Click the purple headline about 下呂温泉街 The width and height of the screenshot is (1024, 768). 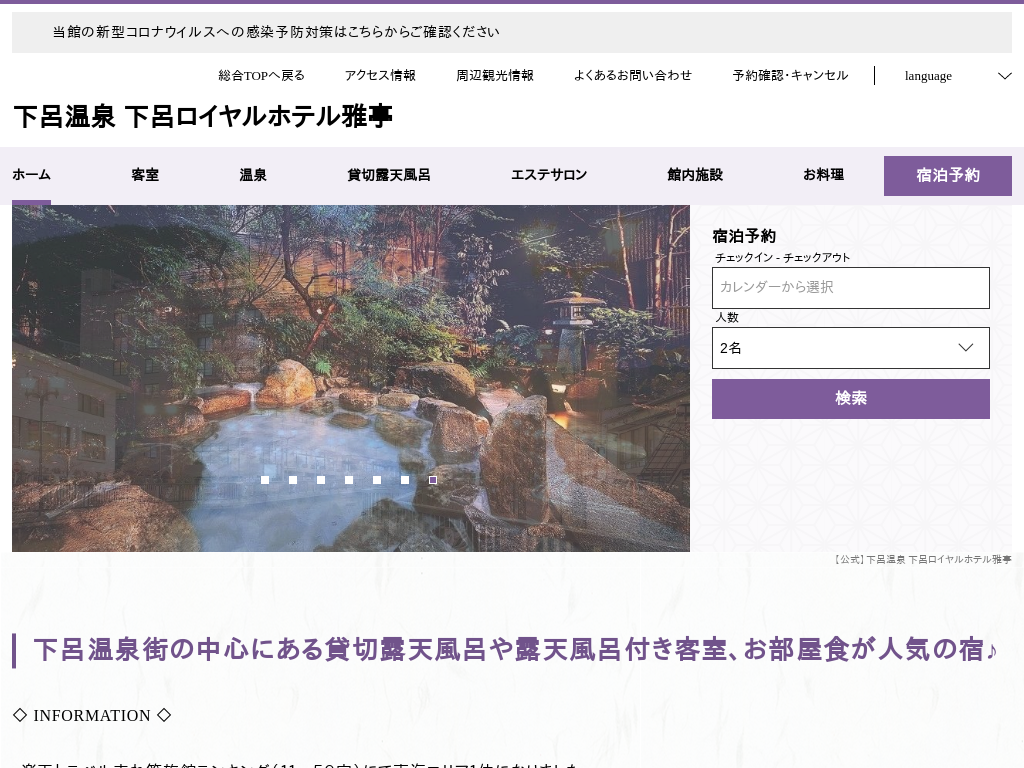(515, 650)
